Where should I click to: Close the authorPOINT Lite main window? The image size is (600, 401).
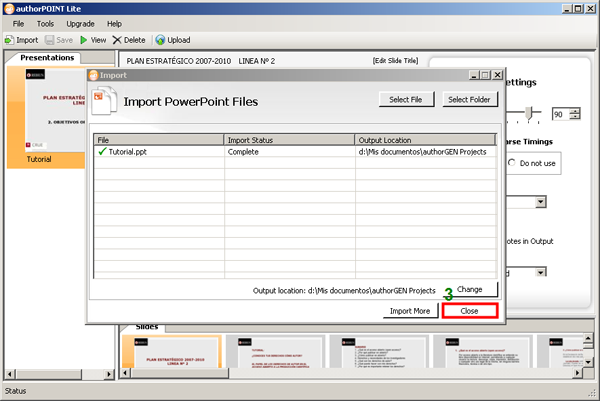pyautogui.click(x=591, y=8)
